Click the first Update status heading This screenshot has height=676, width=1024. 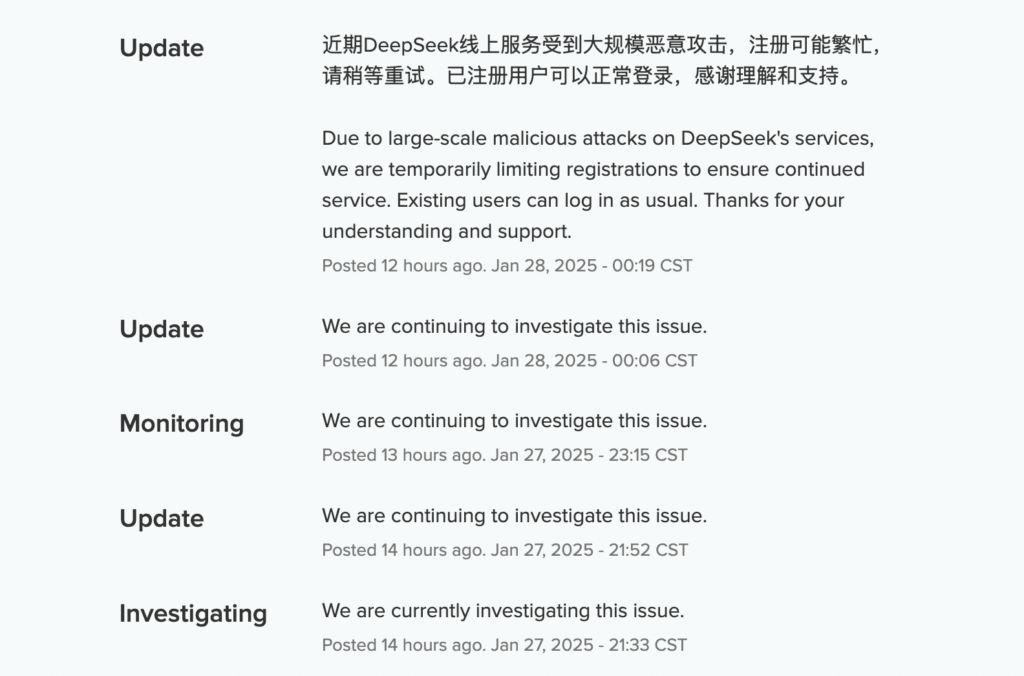(161, 48)
